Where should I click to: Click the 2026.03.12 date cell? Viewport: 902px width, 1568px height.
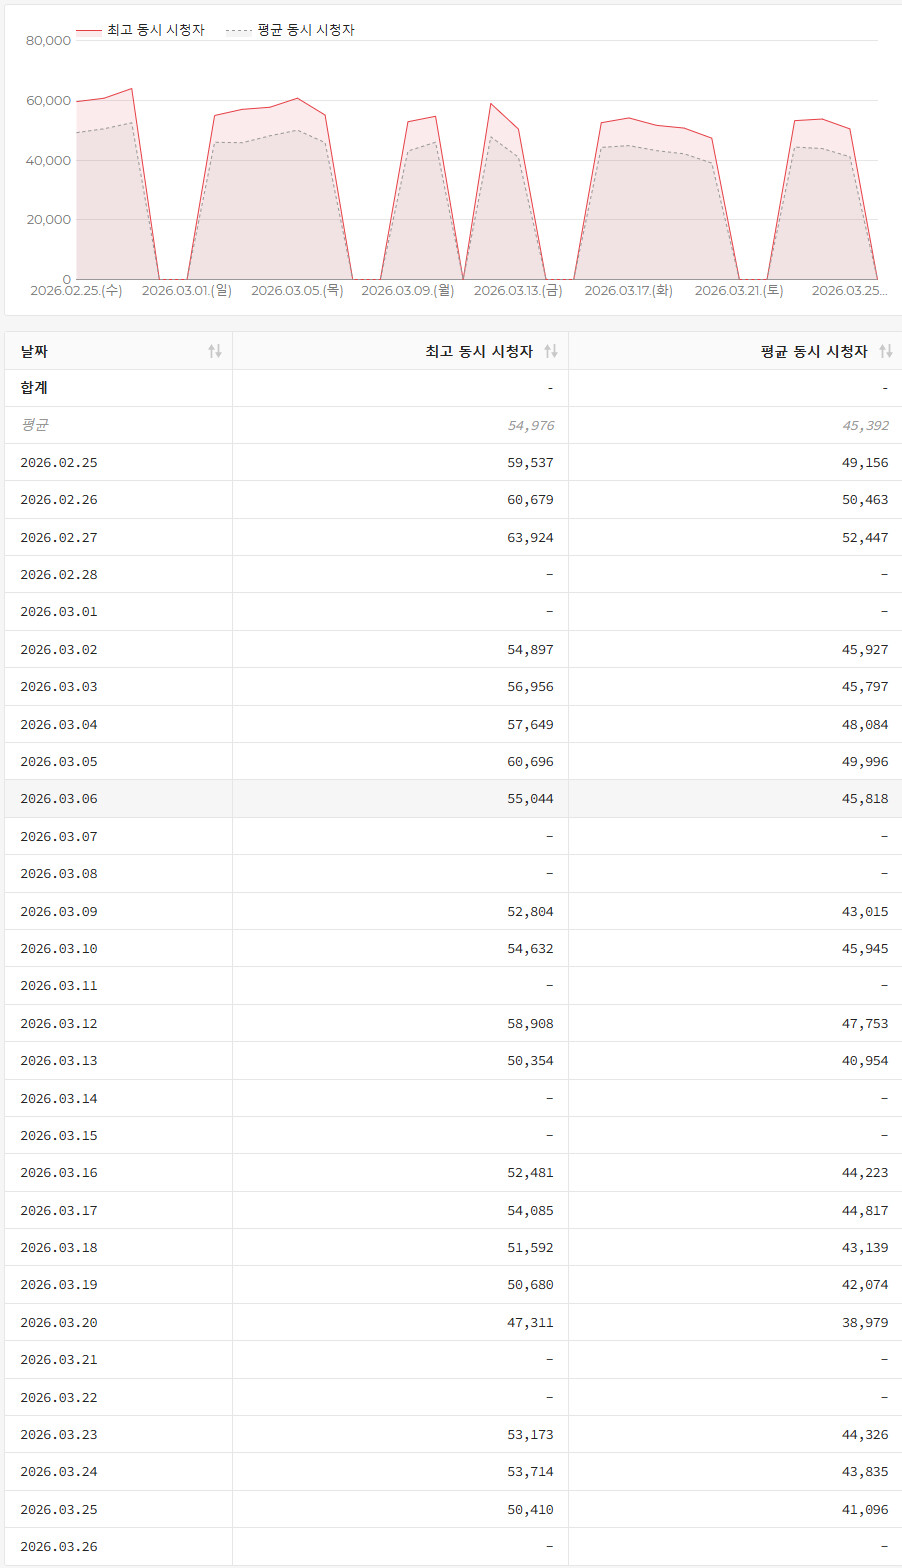point(59,1023)
